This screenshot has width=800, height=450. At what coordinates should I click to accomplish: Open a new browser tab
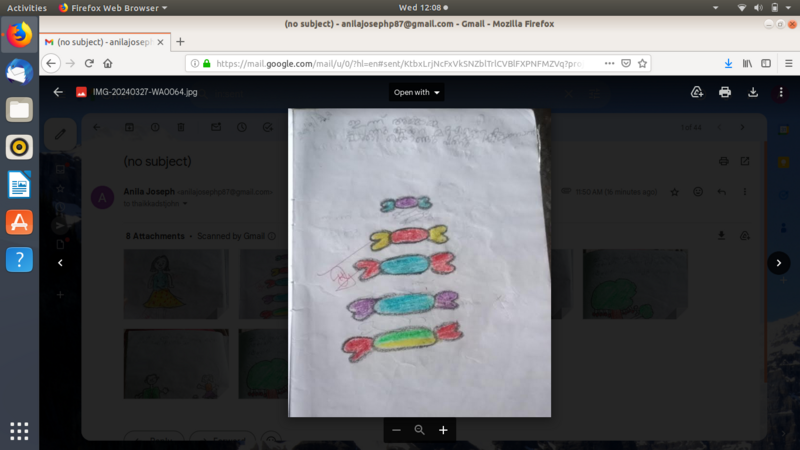tap(181, 42)
